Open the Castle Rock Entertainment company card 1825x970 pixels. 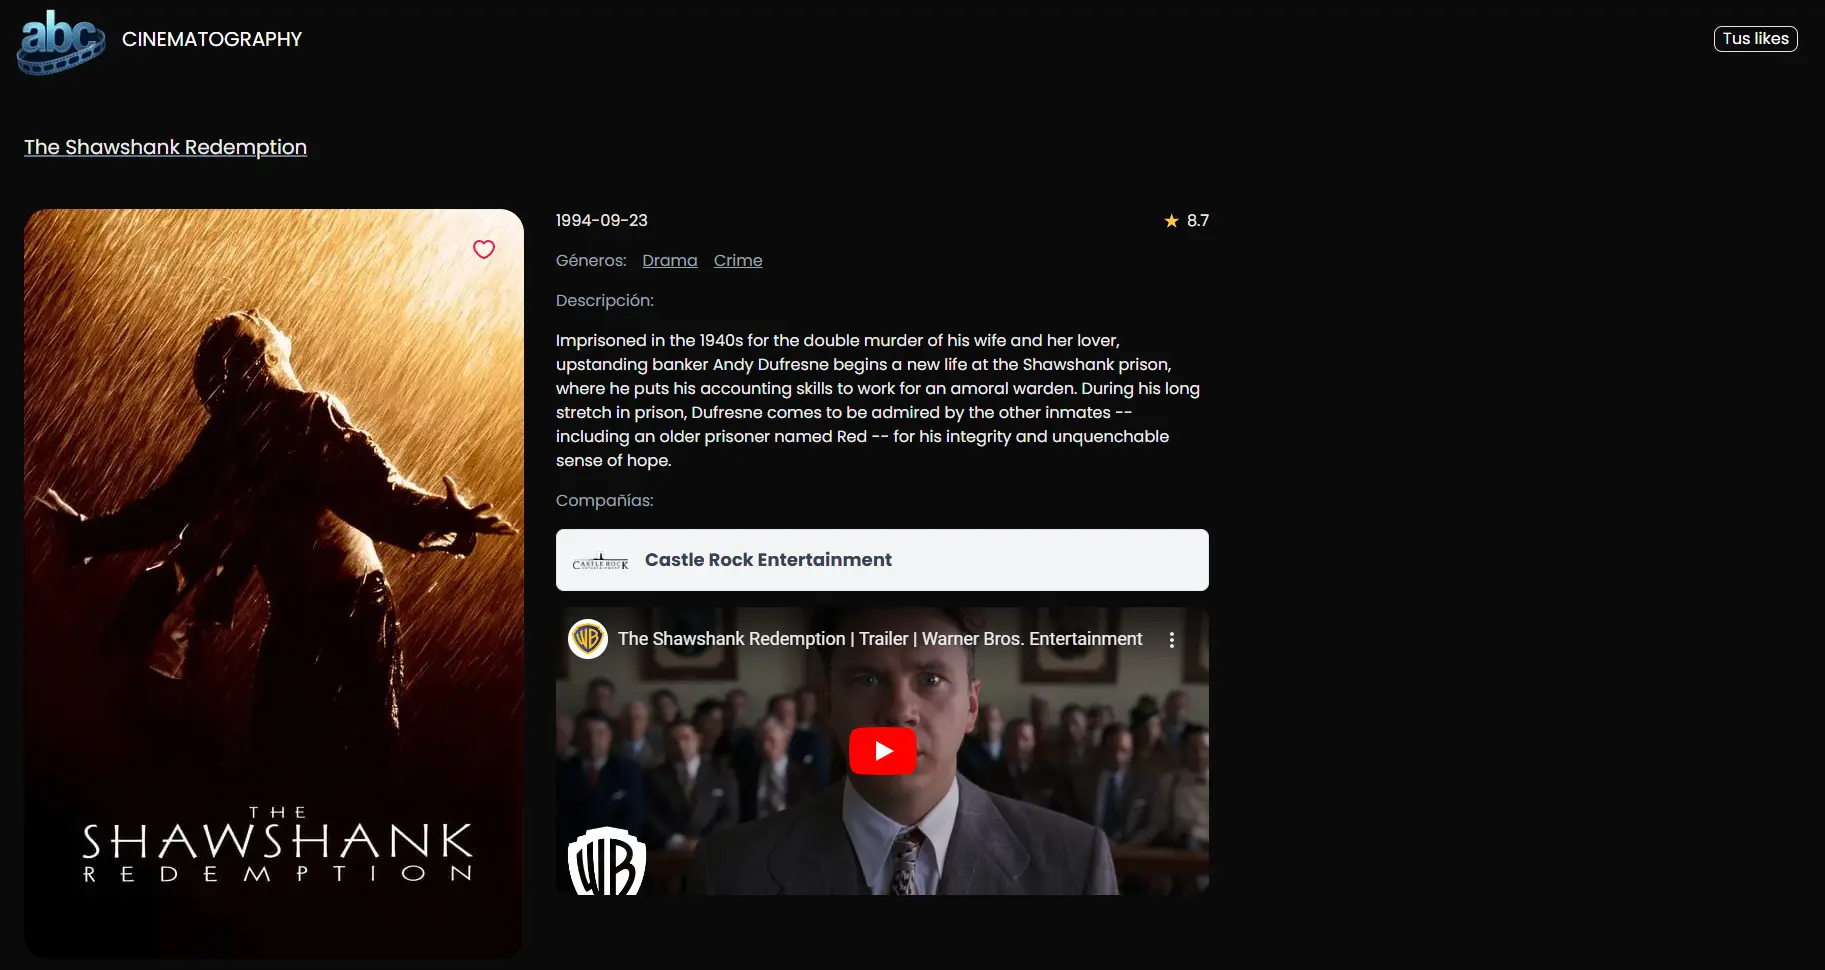coord(882,560)
